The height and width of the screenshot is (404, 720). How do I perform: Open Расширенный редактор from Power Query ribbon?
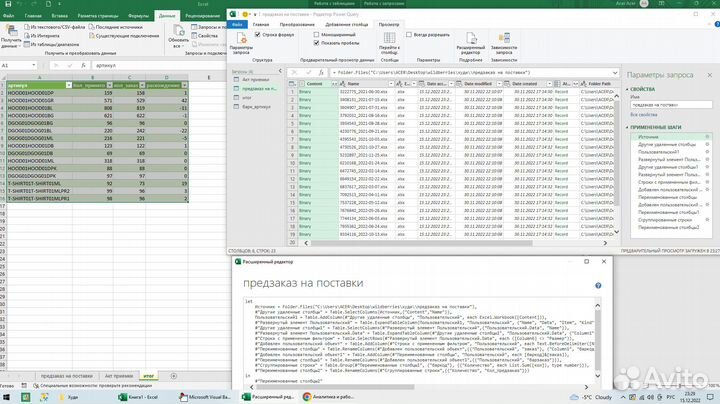tap(471, 43)
